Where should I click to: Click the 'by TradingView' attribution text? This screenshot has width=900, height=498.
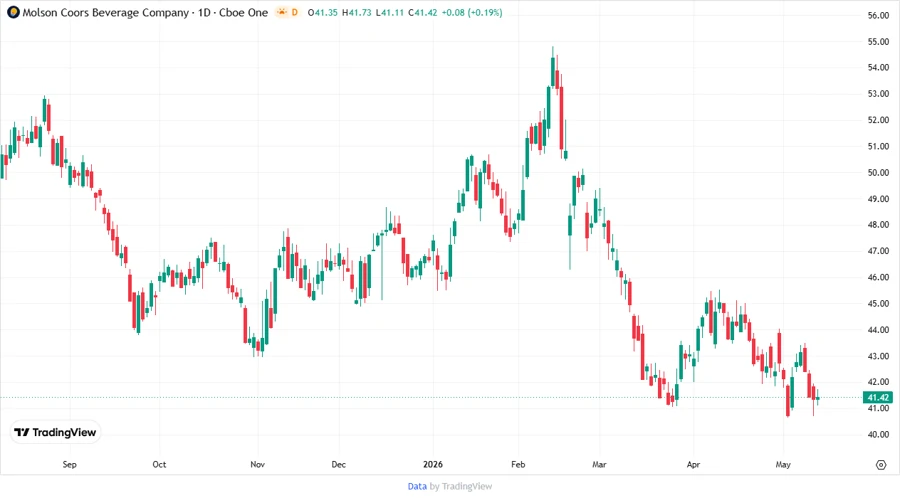(x=461, y=487)
